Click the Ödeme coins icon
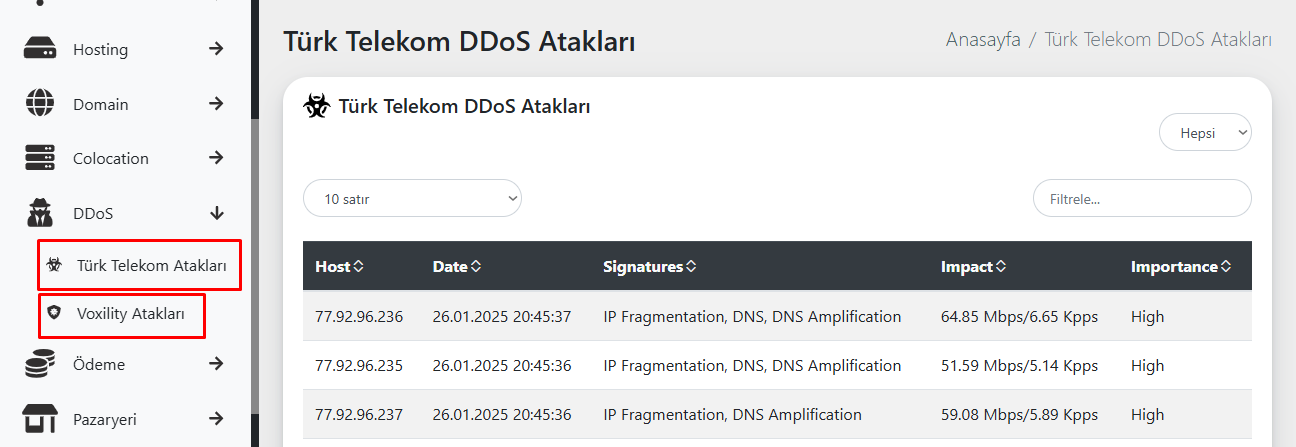The width and height of the screenshot is (1296, 447). pyautogui.click(x=40, y=365)
